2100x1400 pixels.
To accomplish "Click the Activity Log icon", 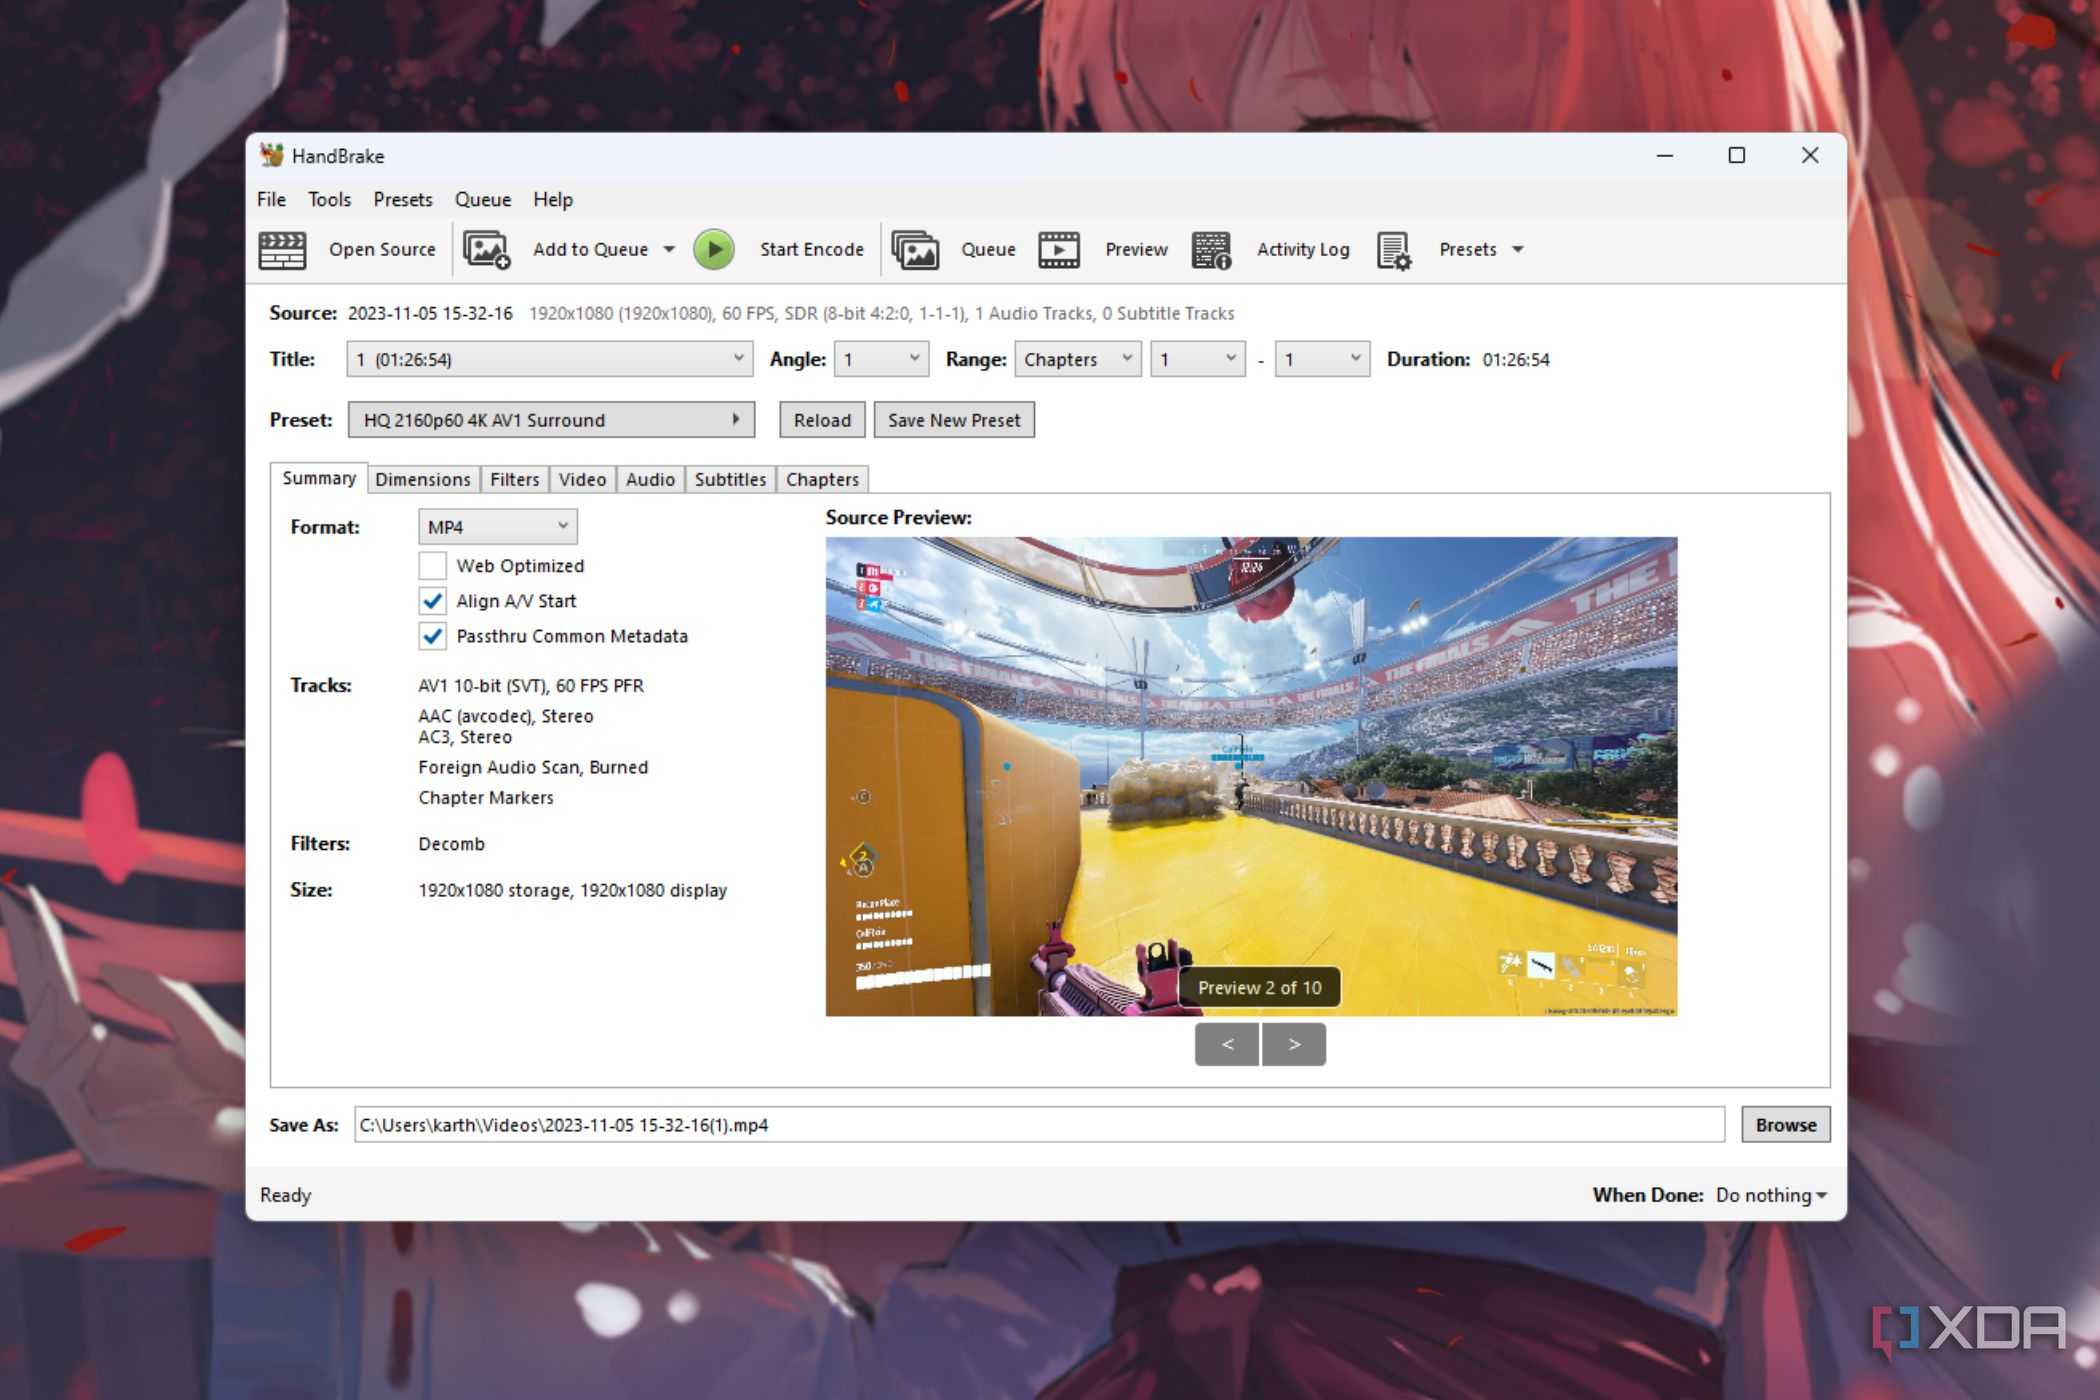I will (x=1211, y=250).
